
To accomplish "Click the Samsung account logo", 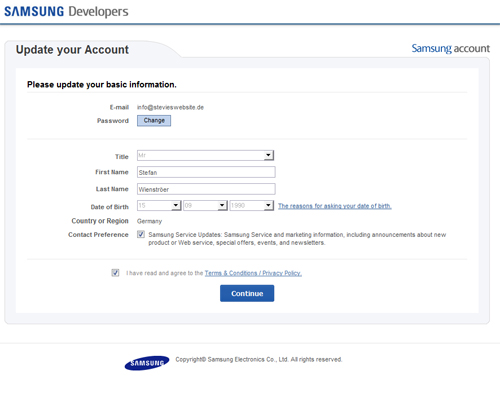I will point(451,48).
